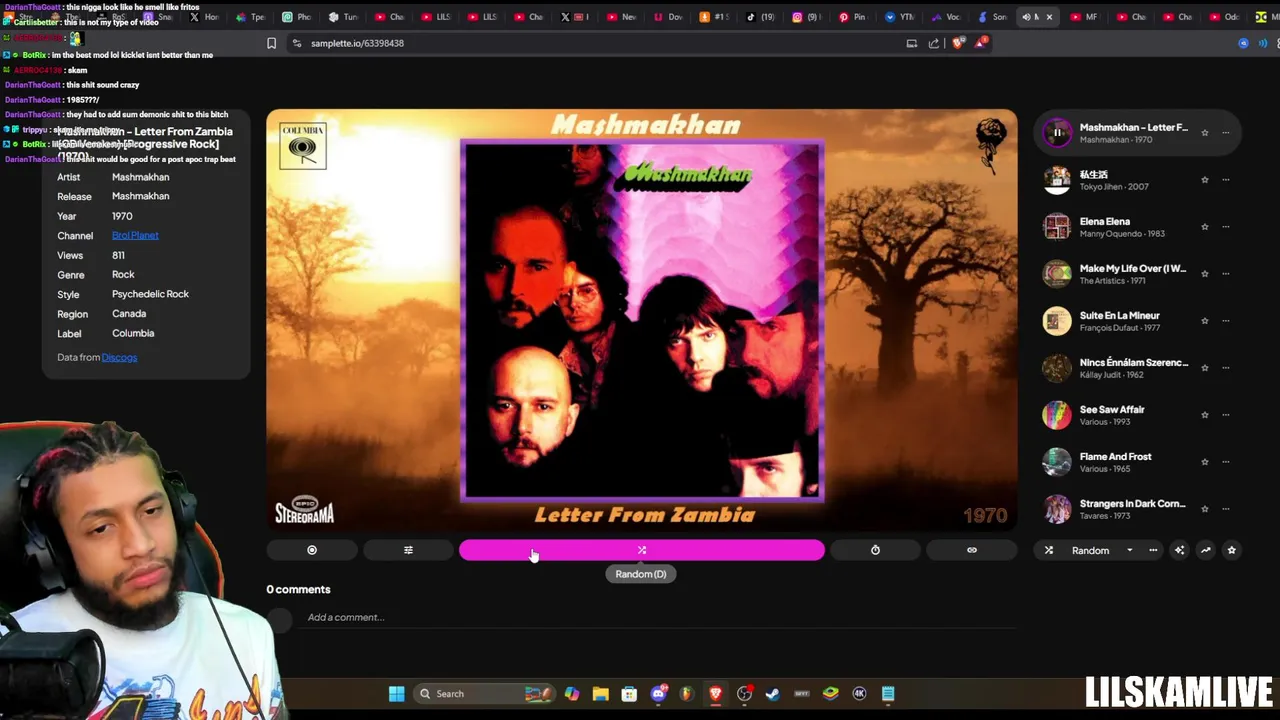Copy the link with the chain icon button

(x=972, y=550)
